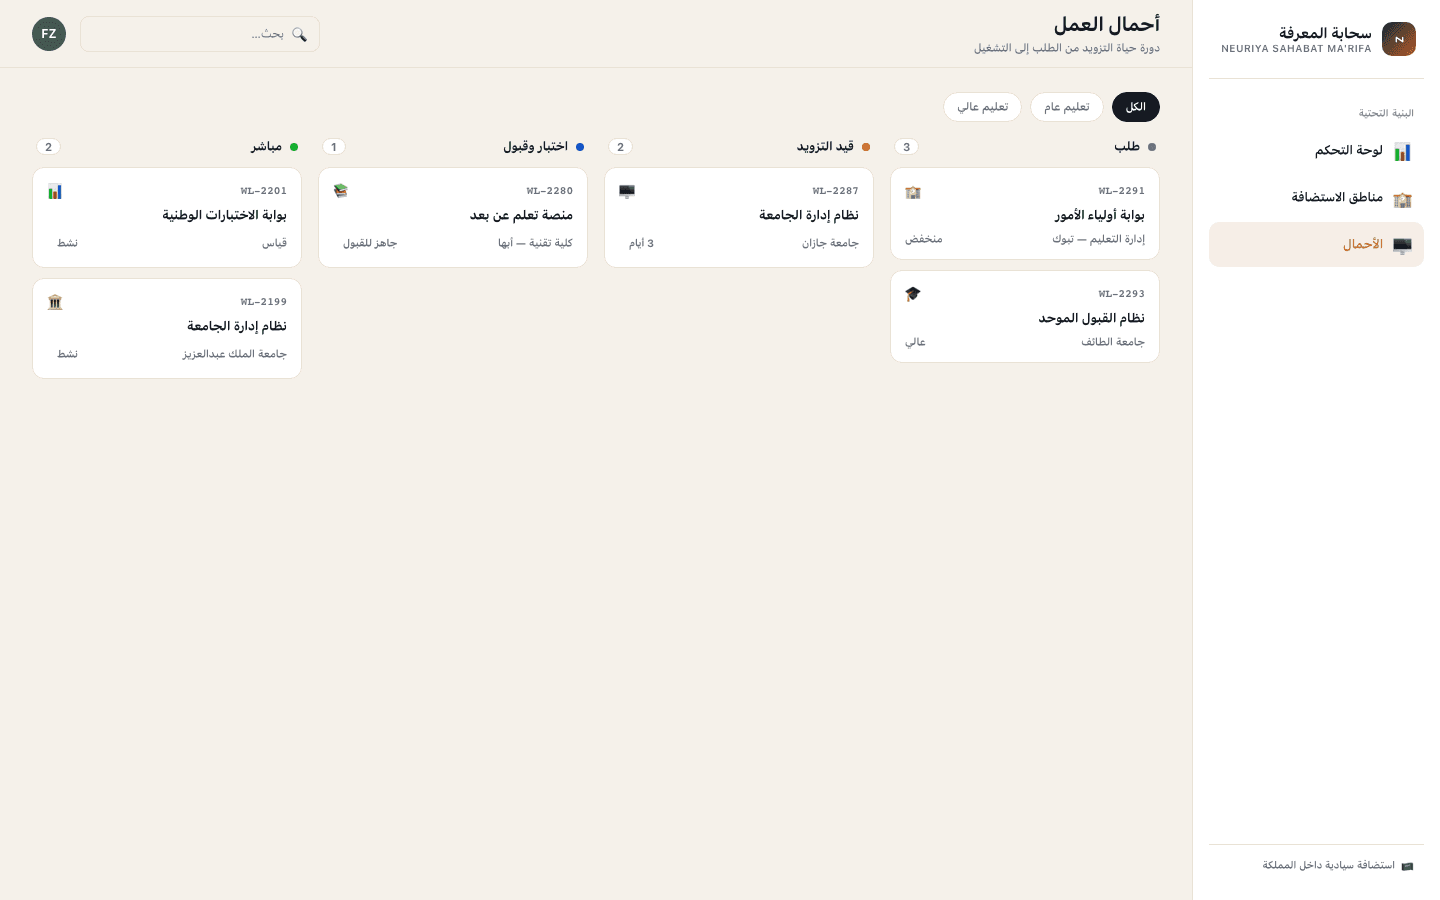Click the منخفض priority label
This screenshot has height=900, width=1440.
[x=924, y=239]
